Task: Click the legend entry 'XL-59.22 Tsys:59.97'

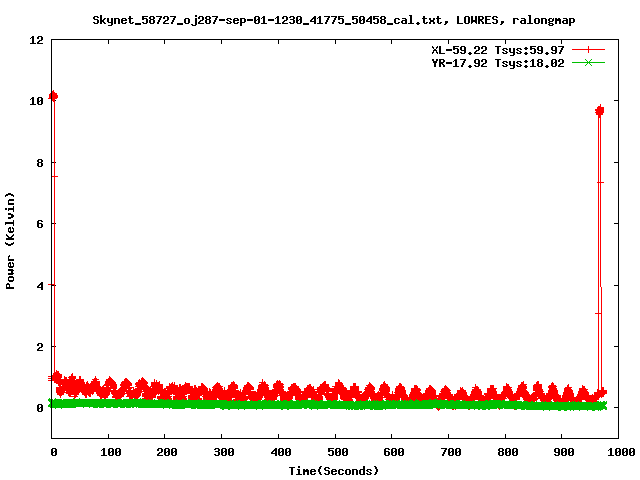Action: pyautogui.click(x=498, y=50)
